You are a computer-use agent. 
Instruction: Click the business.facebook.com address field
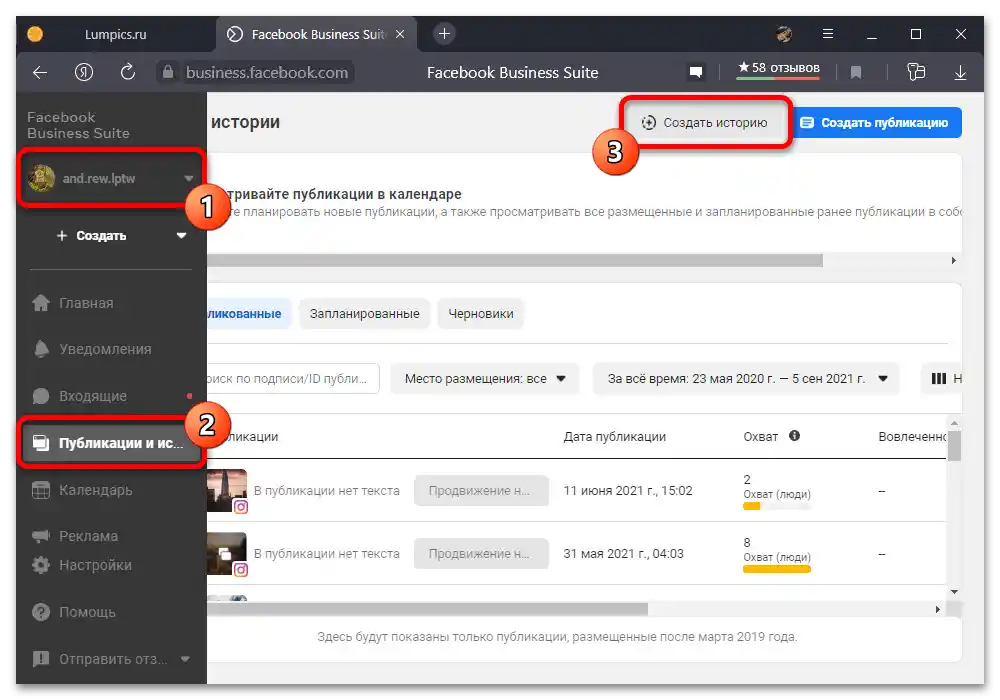(267, 73)
